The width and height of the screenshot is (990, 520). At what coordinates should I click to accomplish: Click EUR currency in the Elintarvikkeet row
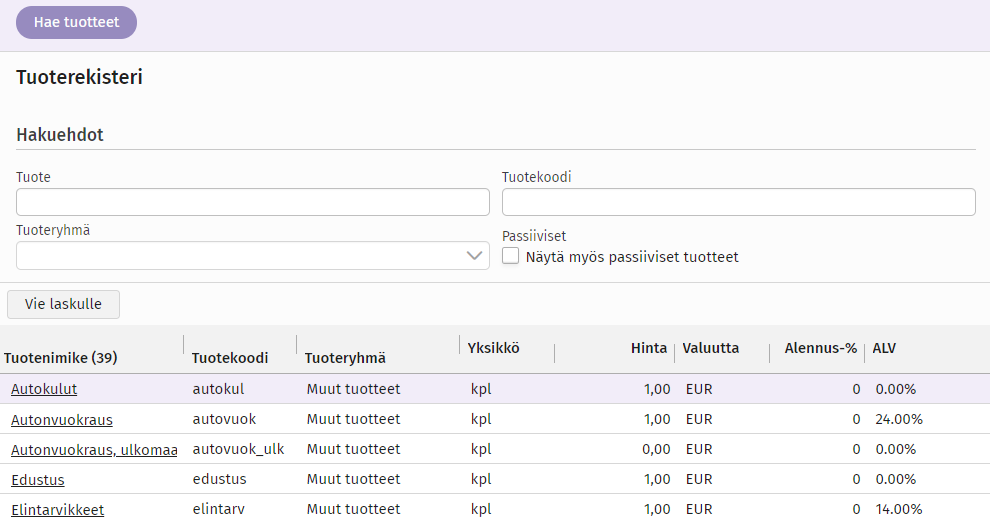point(699,509)
